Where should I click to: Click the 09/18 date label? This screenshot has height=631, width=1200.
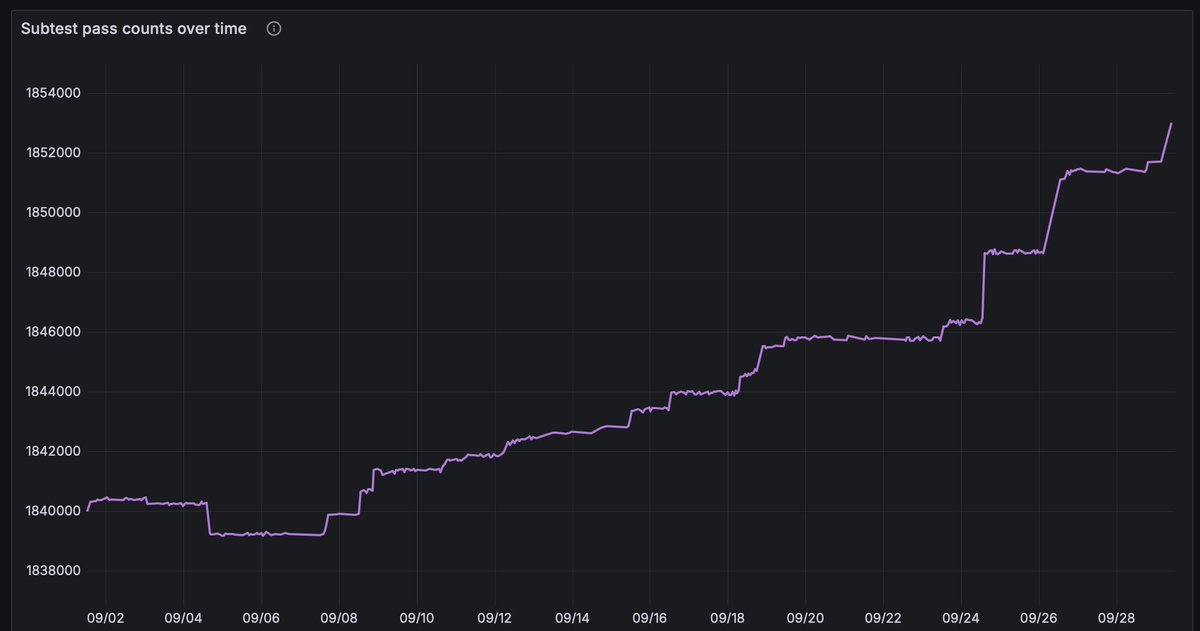[x=728, y=618]
